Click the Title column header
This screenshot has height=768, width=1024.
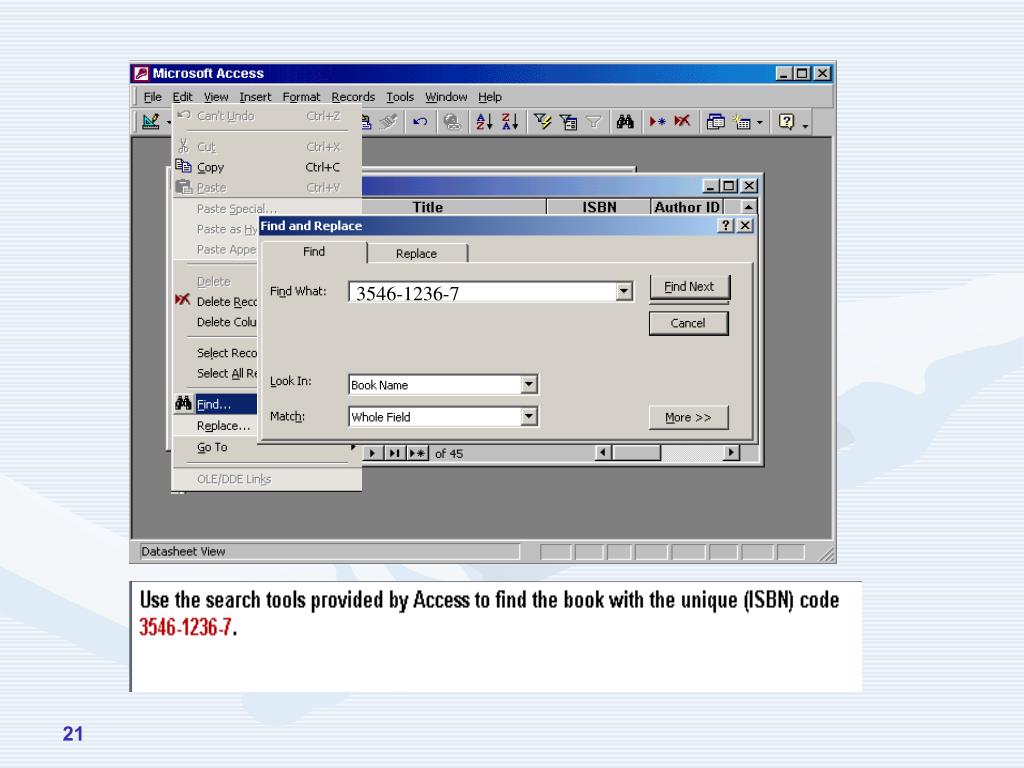428,207
